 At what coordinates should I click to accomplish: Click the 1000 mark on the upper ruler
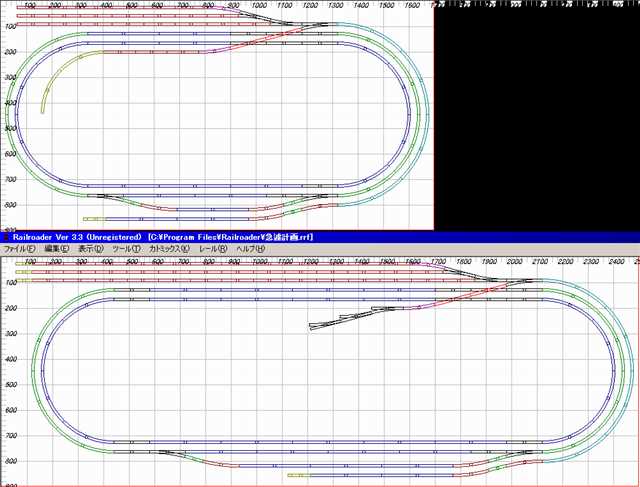[259, 6]
